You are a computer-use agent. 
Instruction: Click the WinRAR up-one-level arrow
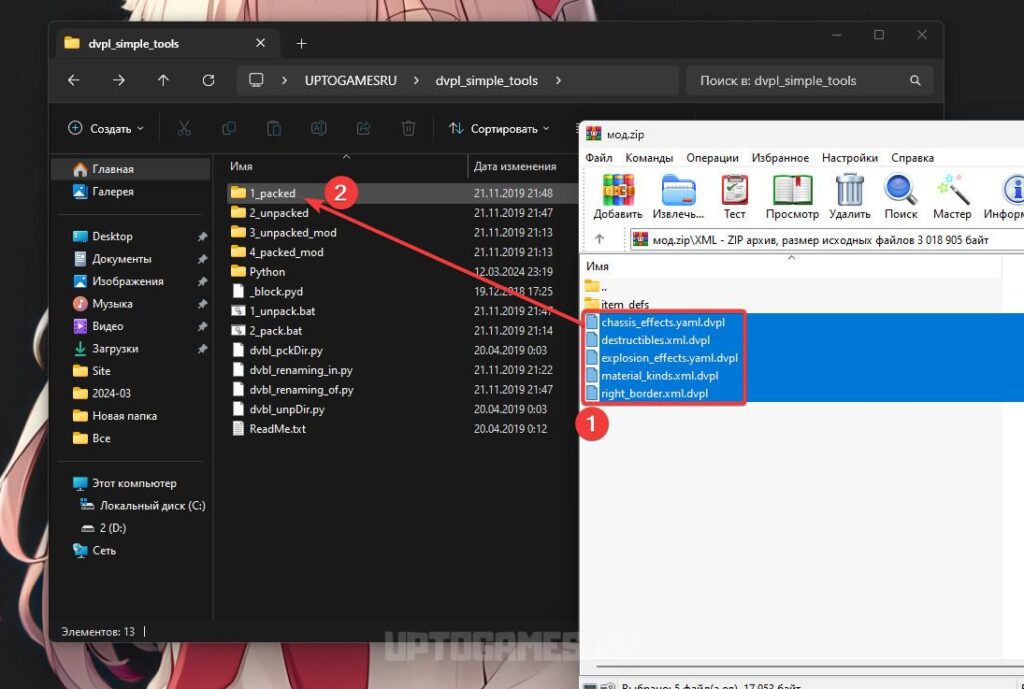[600, 239]
